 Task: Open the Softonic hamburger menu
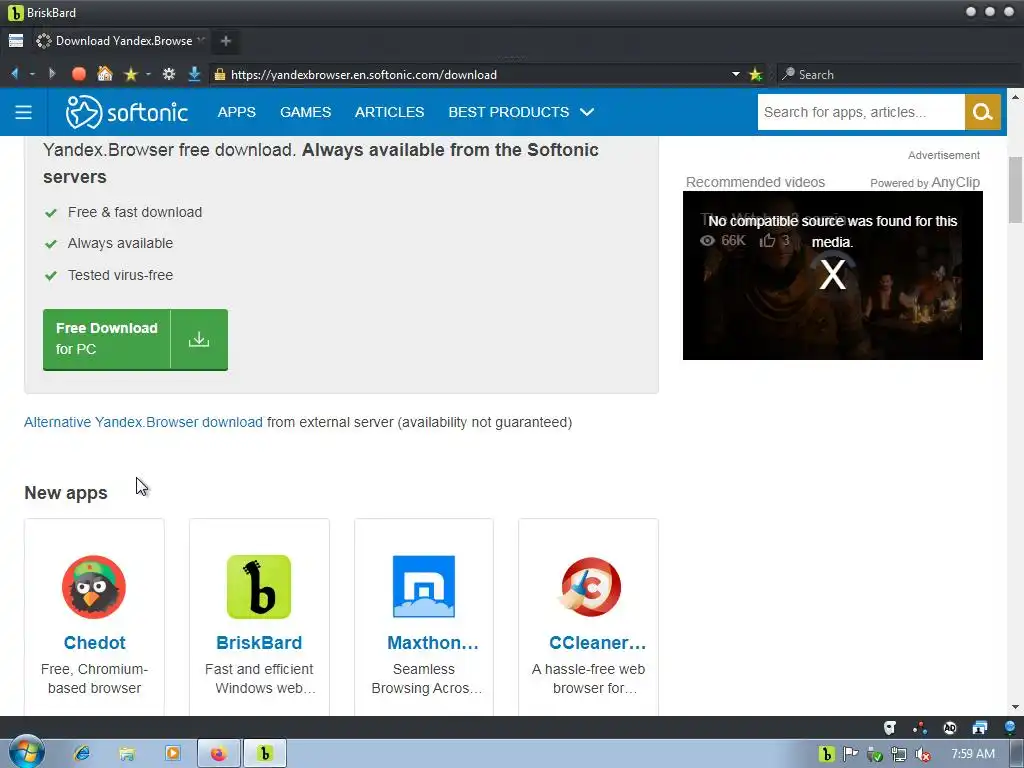(x=24, y=112)
